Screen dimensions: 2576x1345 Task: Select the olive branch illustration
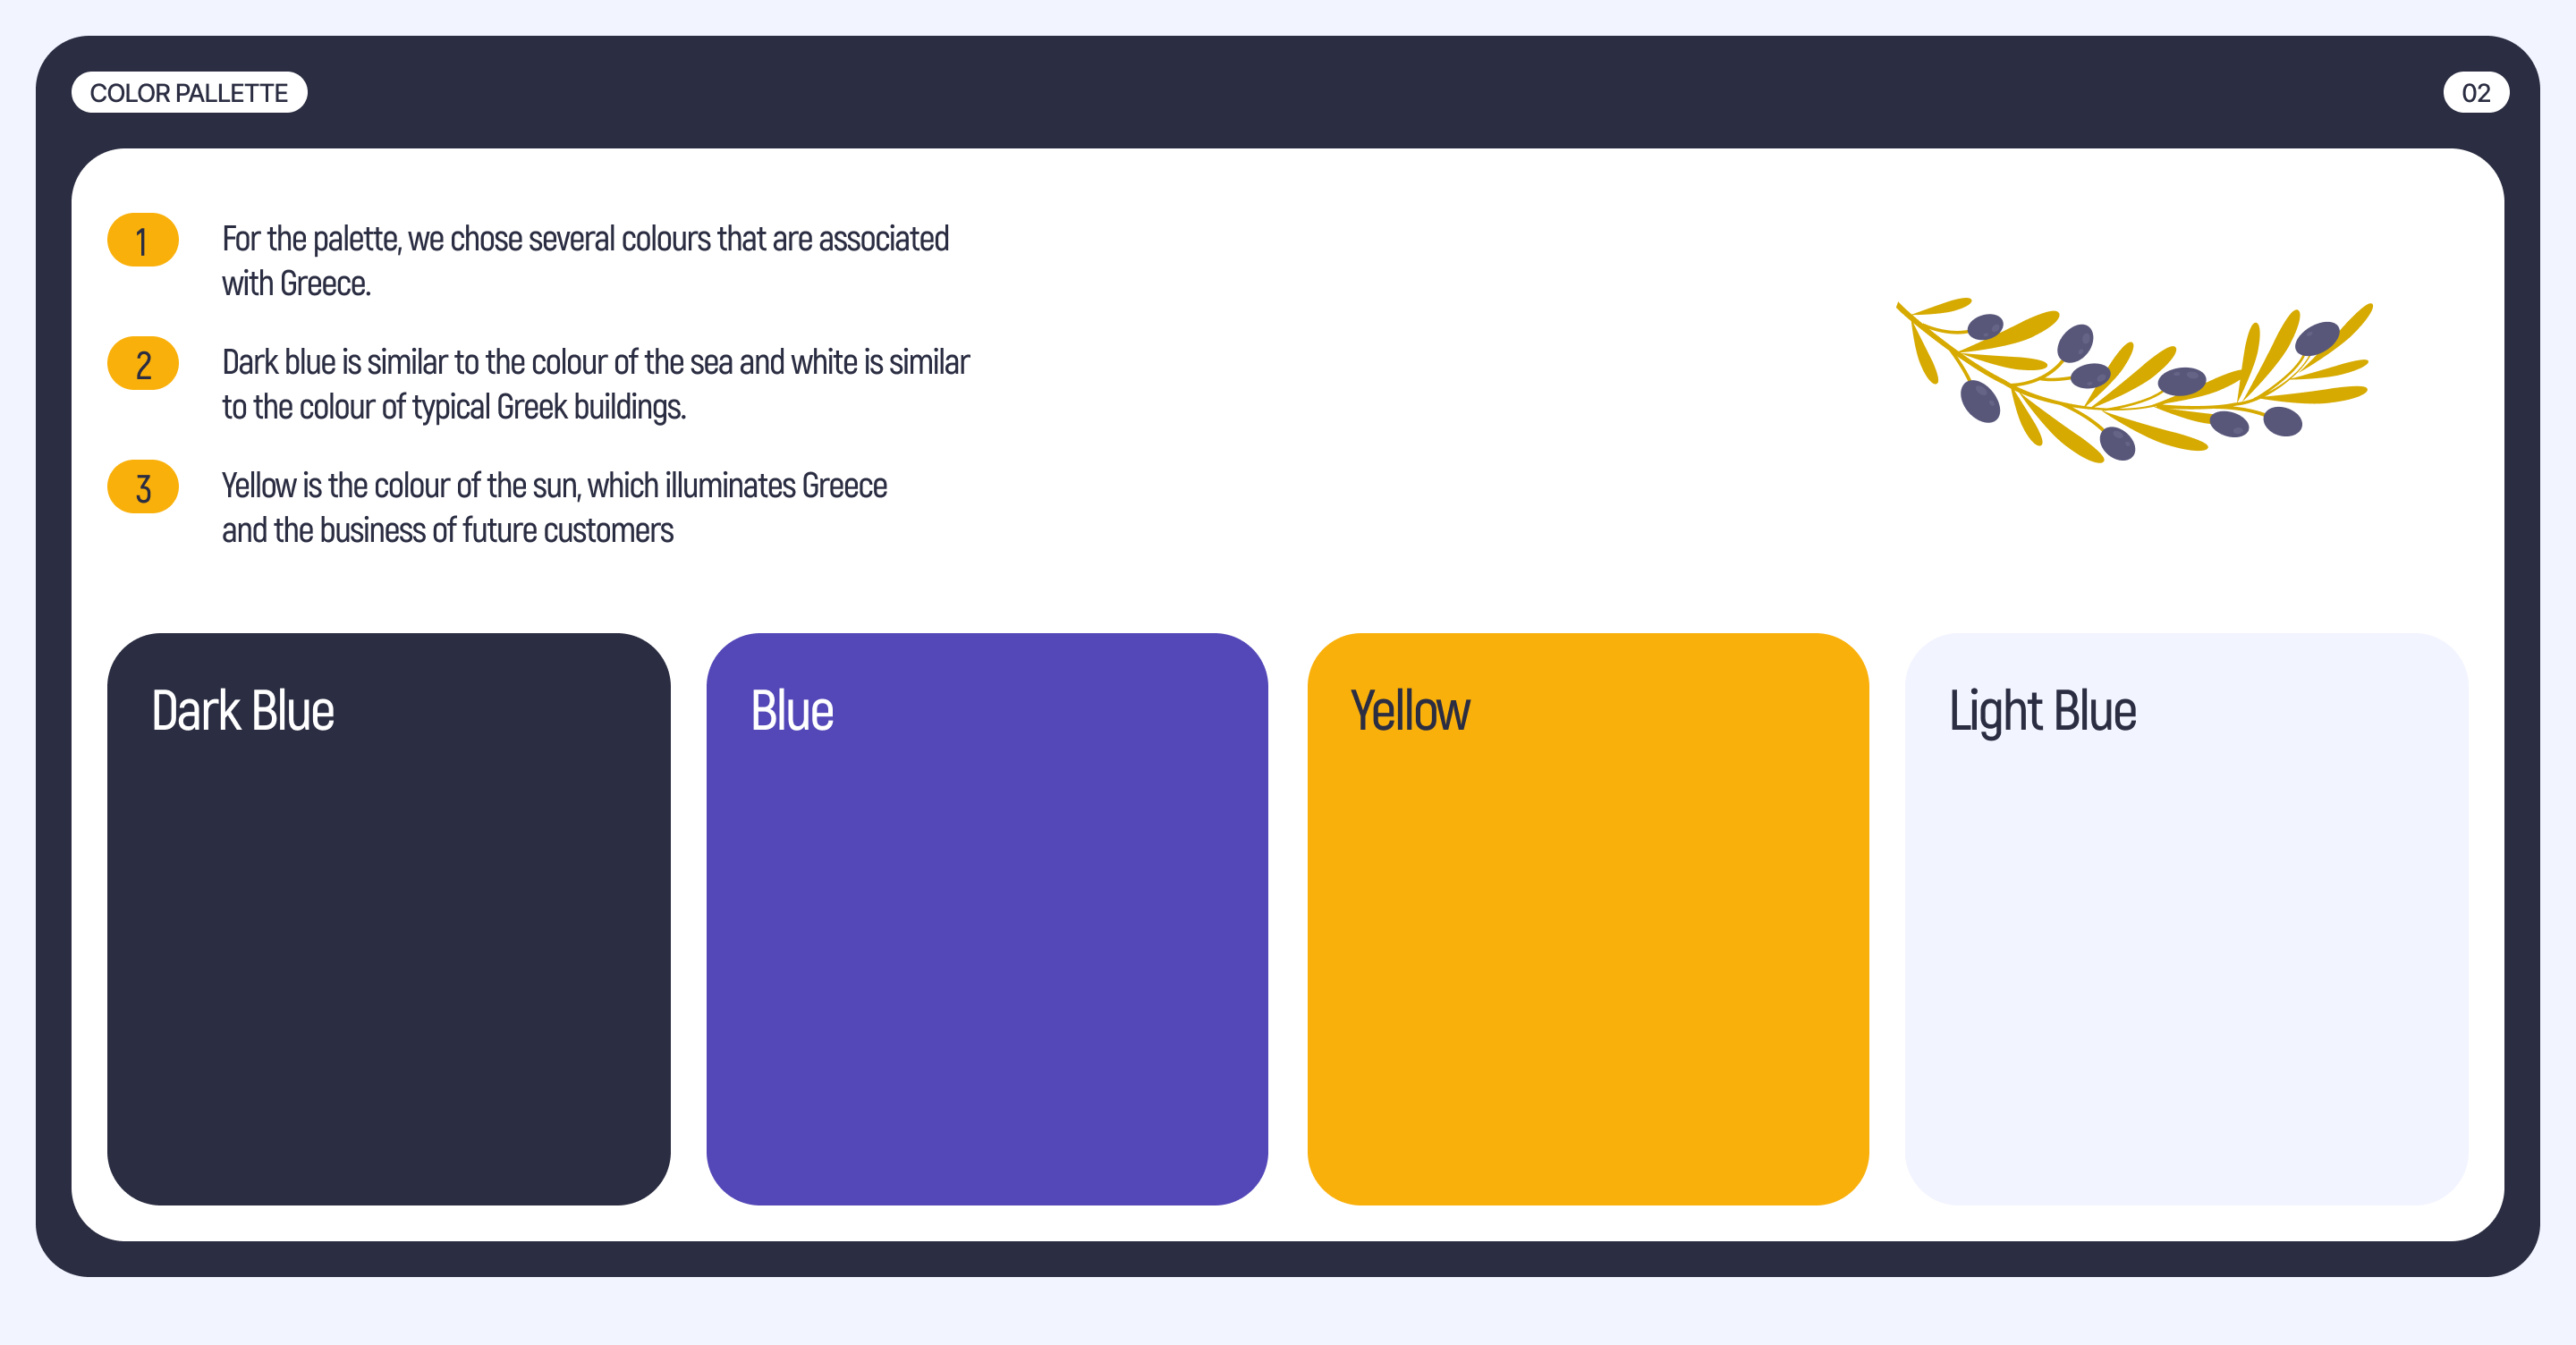point(2133,380)
